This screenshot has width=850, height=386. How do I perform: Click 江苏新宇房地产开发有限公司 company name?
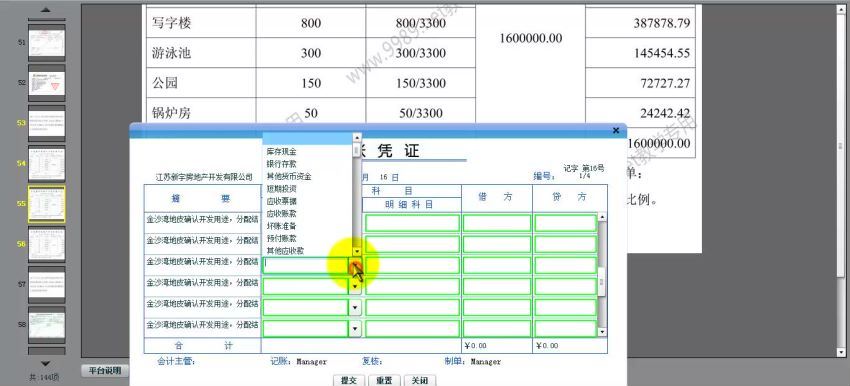204,177
